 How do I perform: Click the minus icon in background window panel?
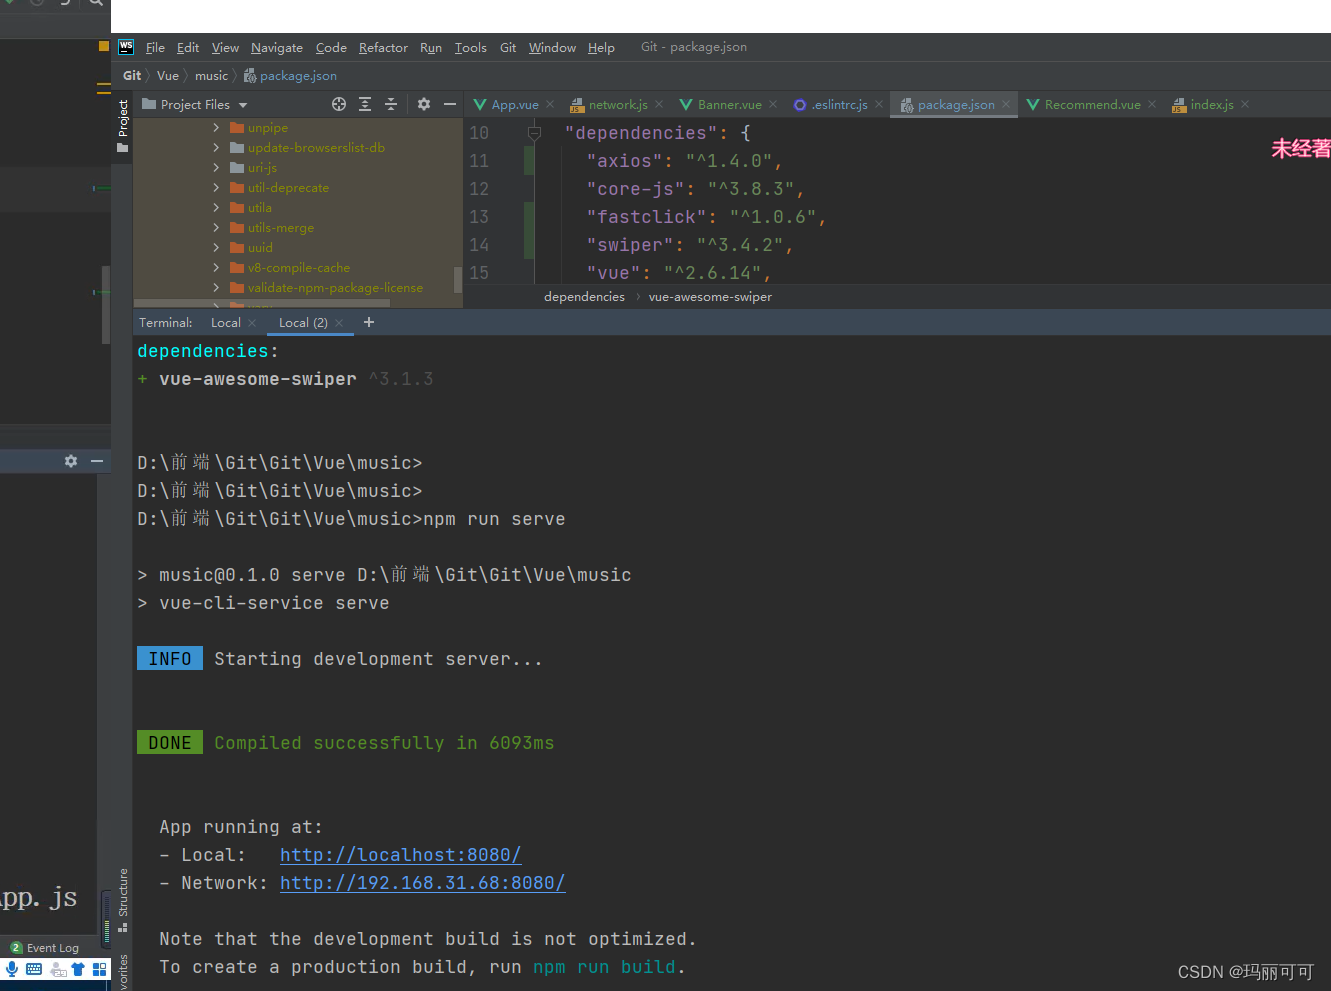pos(97,461)
